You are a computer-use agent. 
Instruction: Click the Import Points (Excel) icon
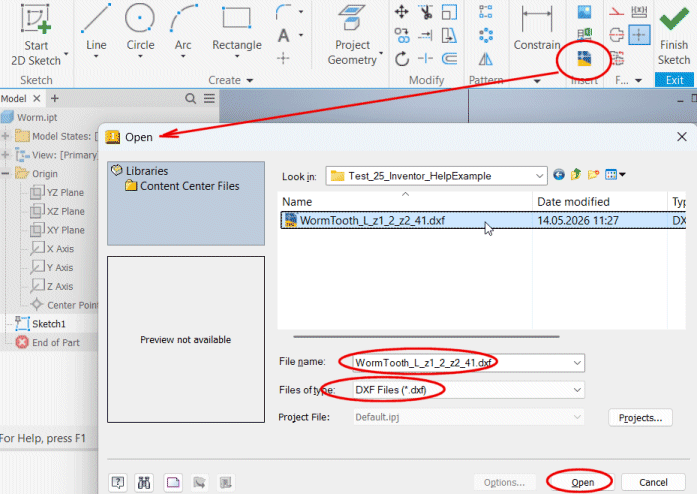584,35
